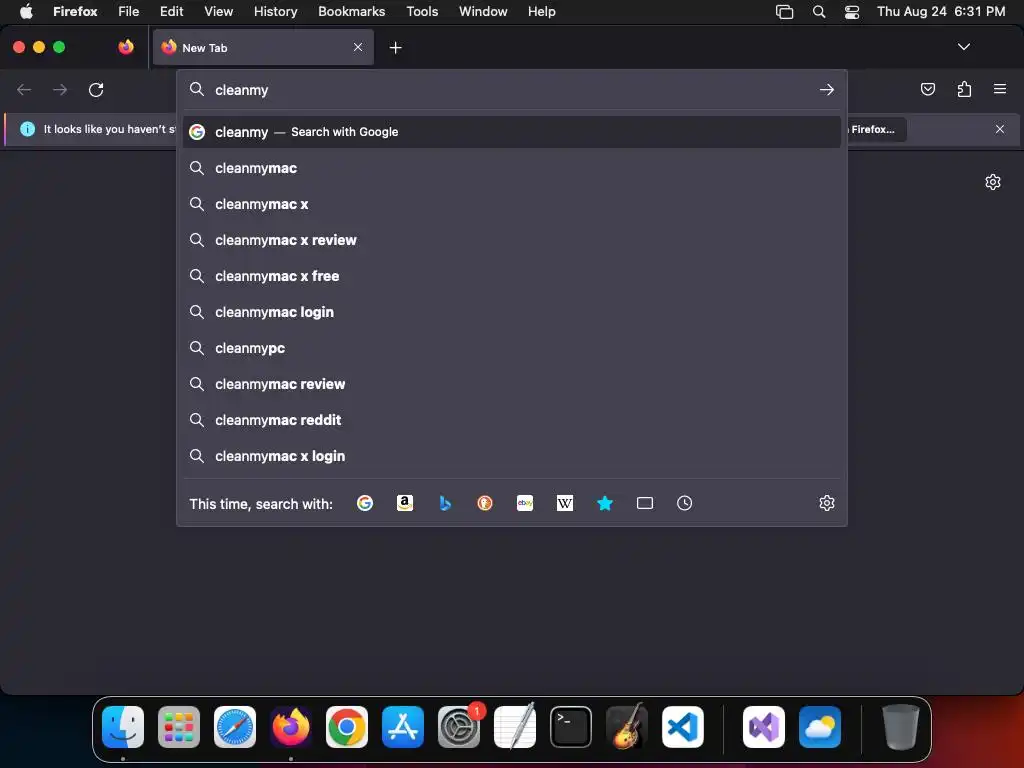Open Google Chrome from the Dock

tap(347, 727)
